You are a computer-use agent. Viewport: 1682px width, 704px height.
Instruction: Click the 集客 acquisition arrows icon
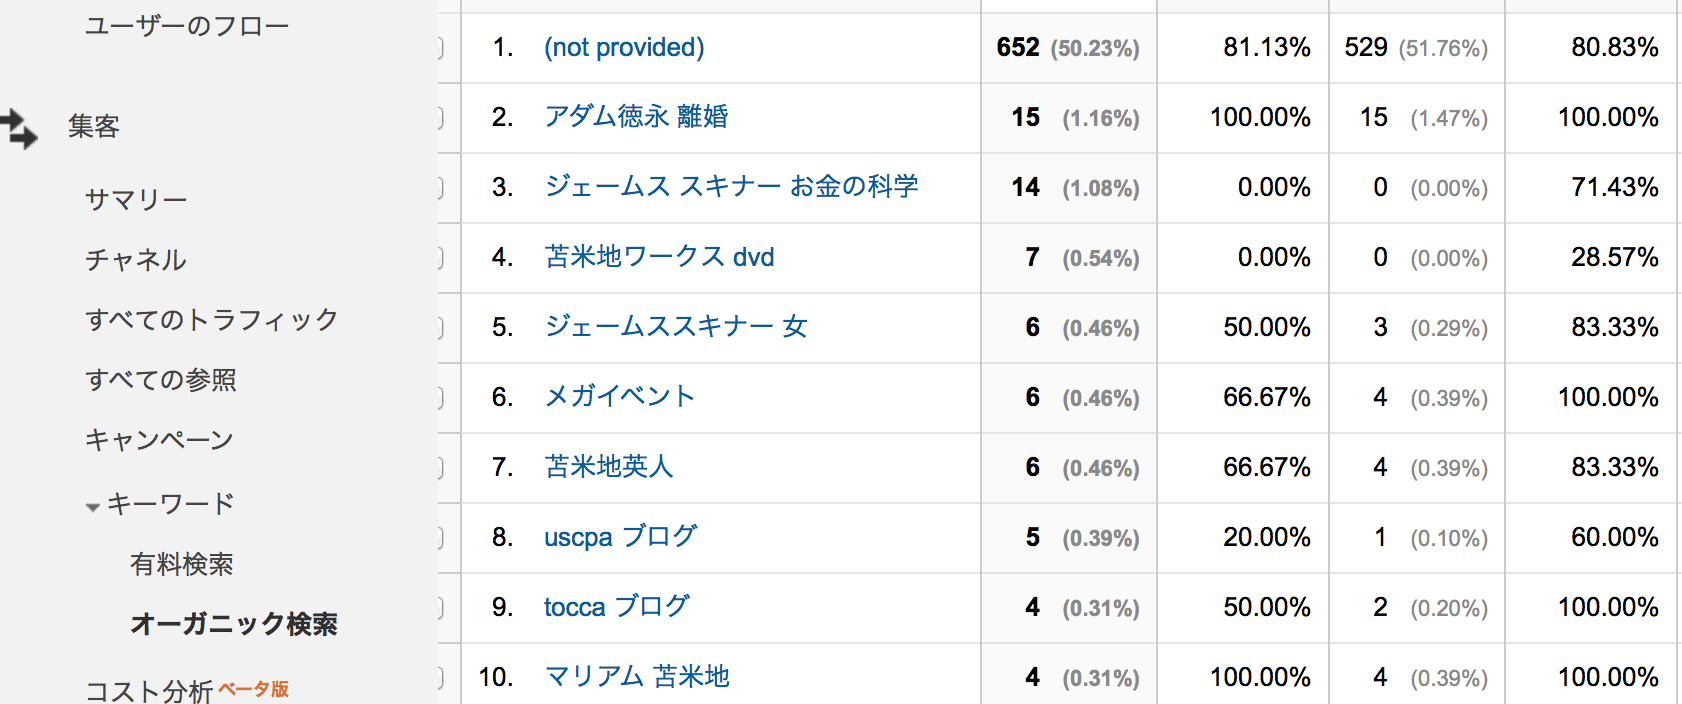coord(19,128)
